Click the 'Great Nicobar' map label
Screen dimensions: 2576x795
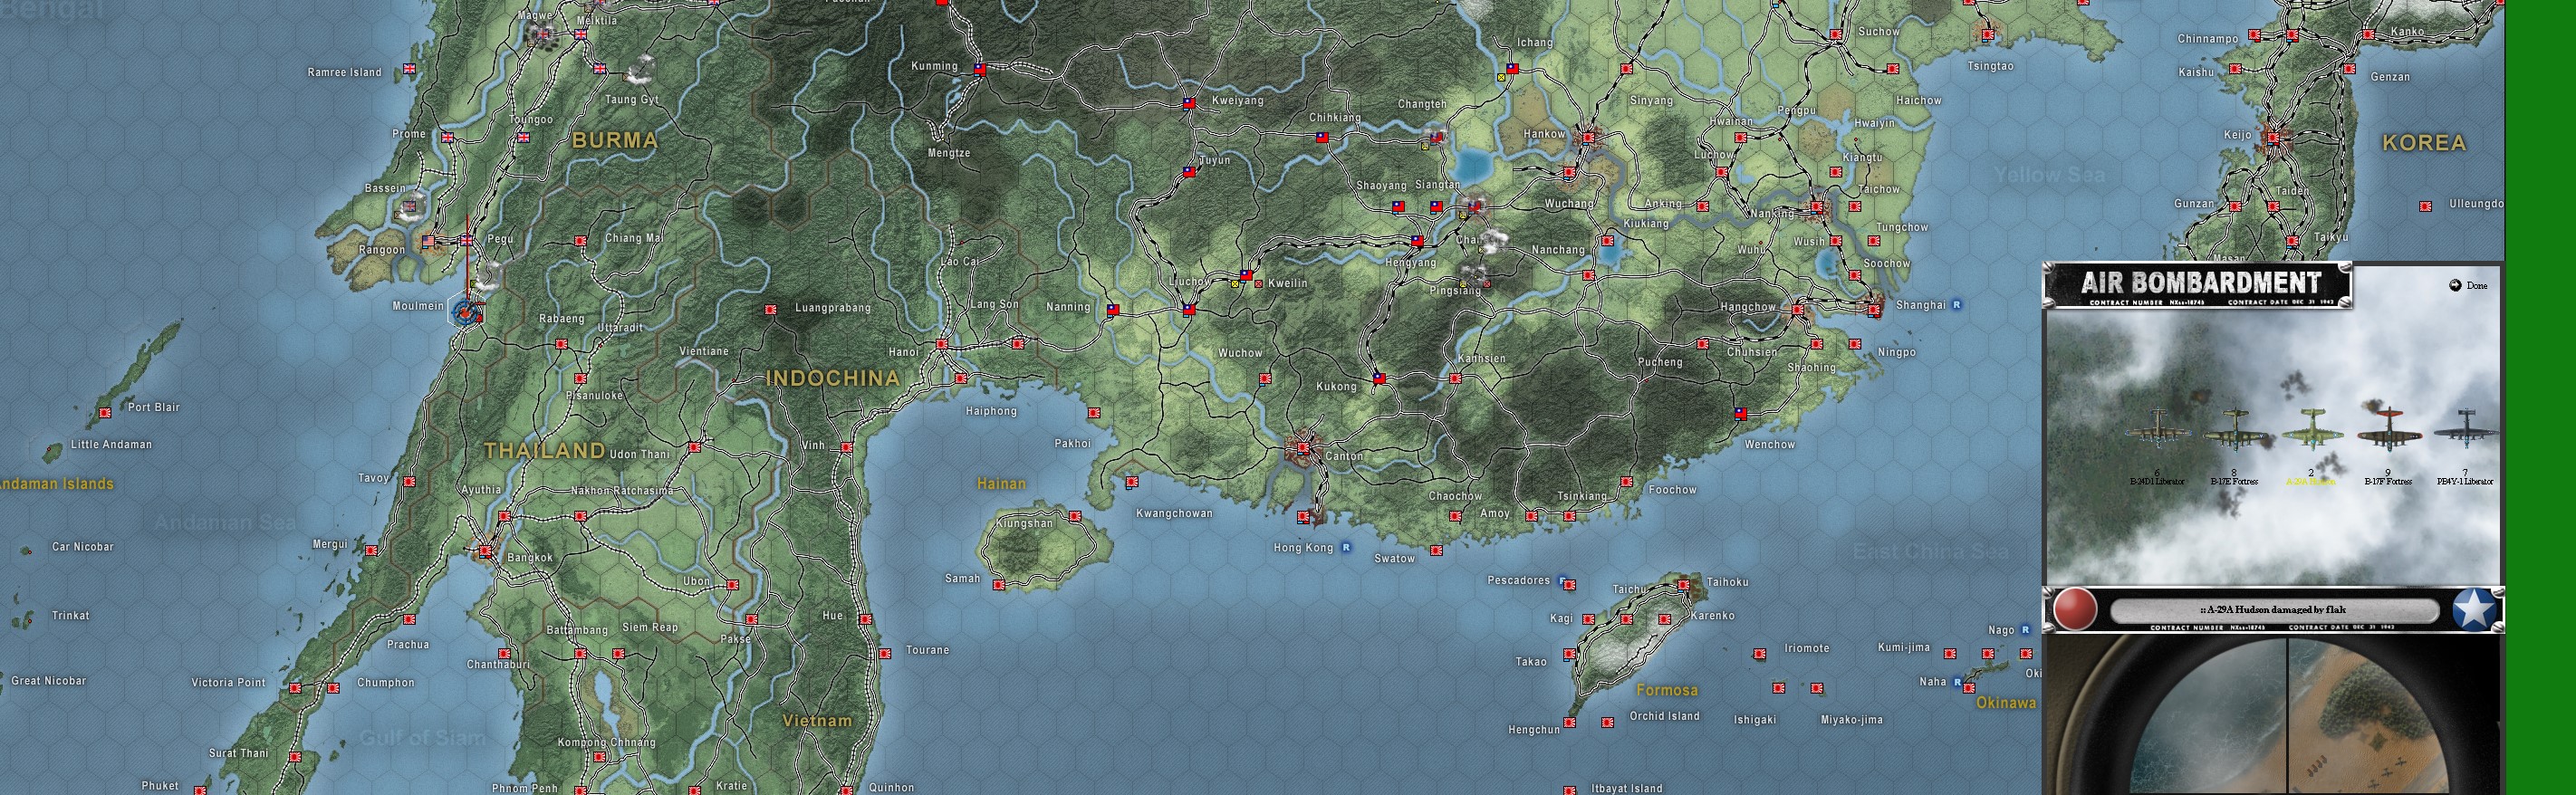(49, 681)
